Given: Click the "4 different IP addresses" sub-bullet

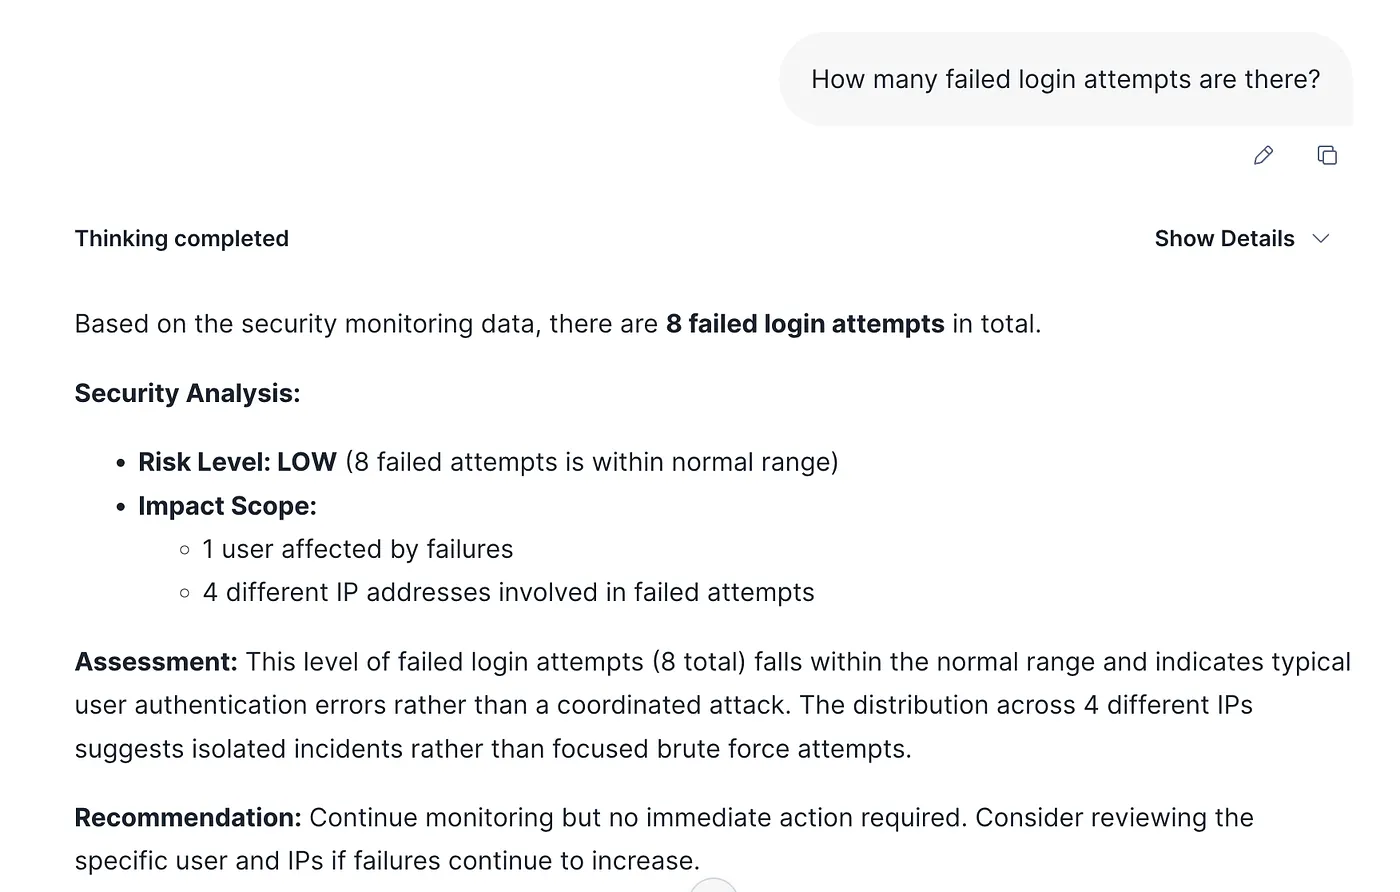Looking at the screenshot, I should 508,592.
